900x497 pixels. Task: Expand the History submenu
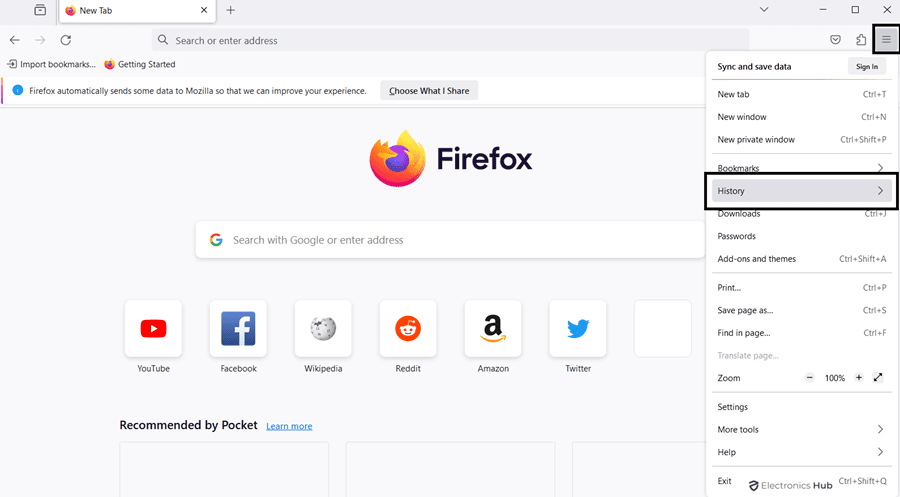799,191
